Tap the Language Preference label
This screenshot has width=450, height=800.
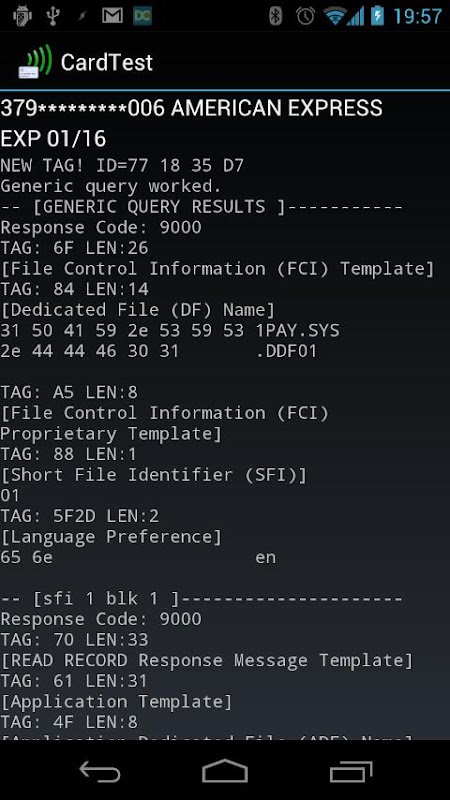point(111,537)
